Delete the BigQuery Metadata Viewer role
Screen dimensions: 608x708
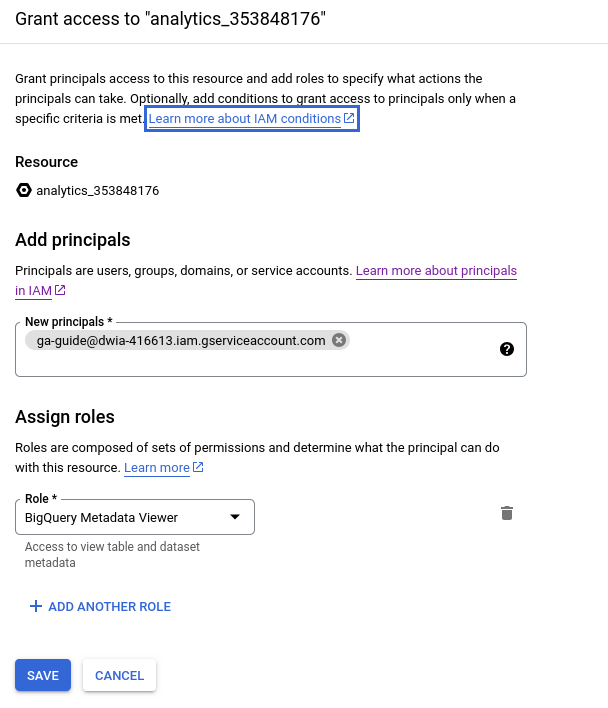(x=507, y=513)
